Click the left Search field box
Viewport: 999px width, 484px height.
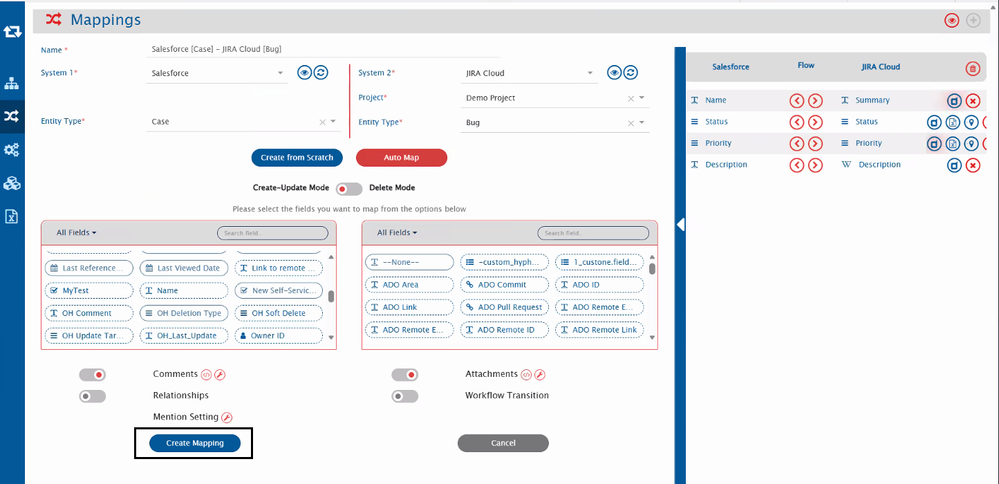(x=273, y=233)
